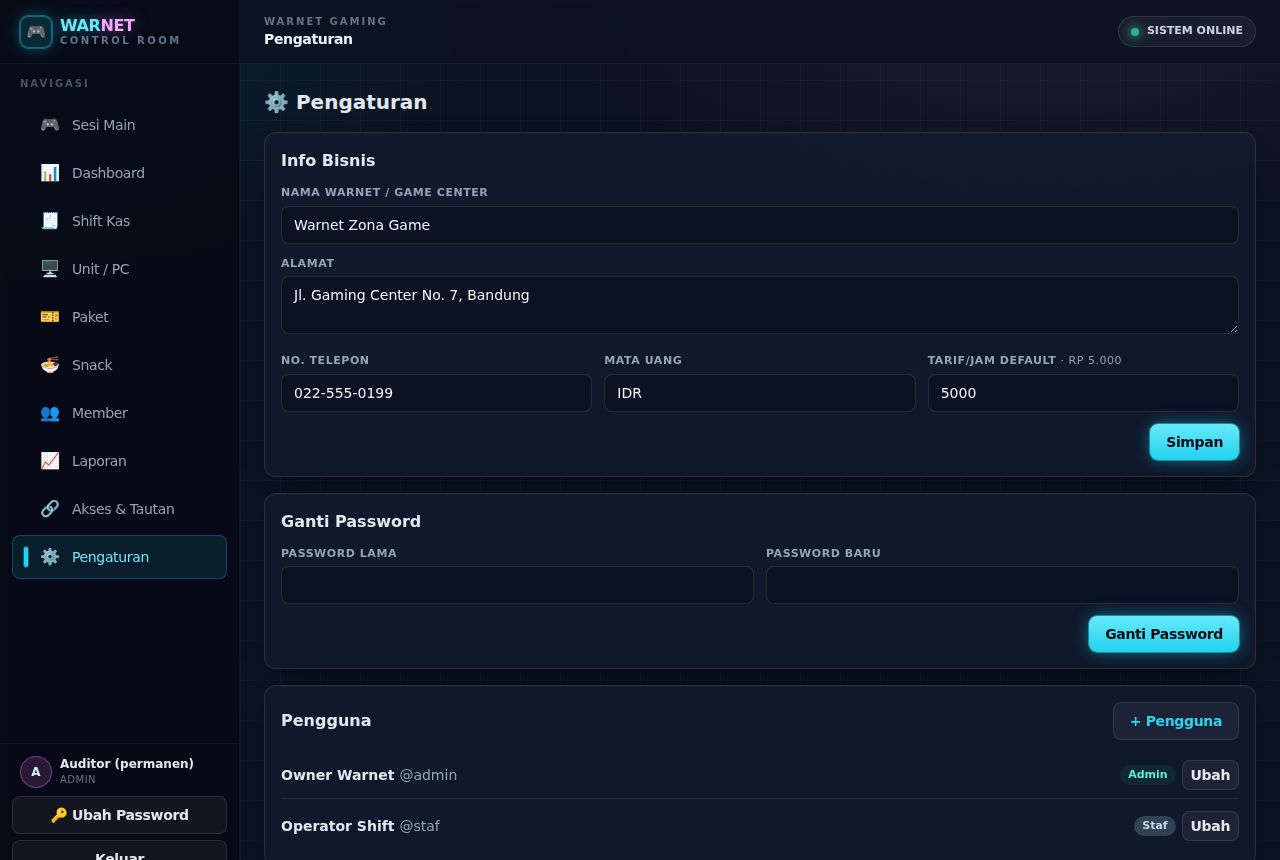1280x860 pixels.
Task: Click Ubah Password in the sidebar
Action: 119,815
